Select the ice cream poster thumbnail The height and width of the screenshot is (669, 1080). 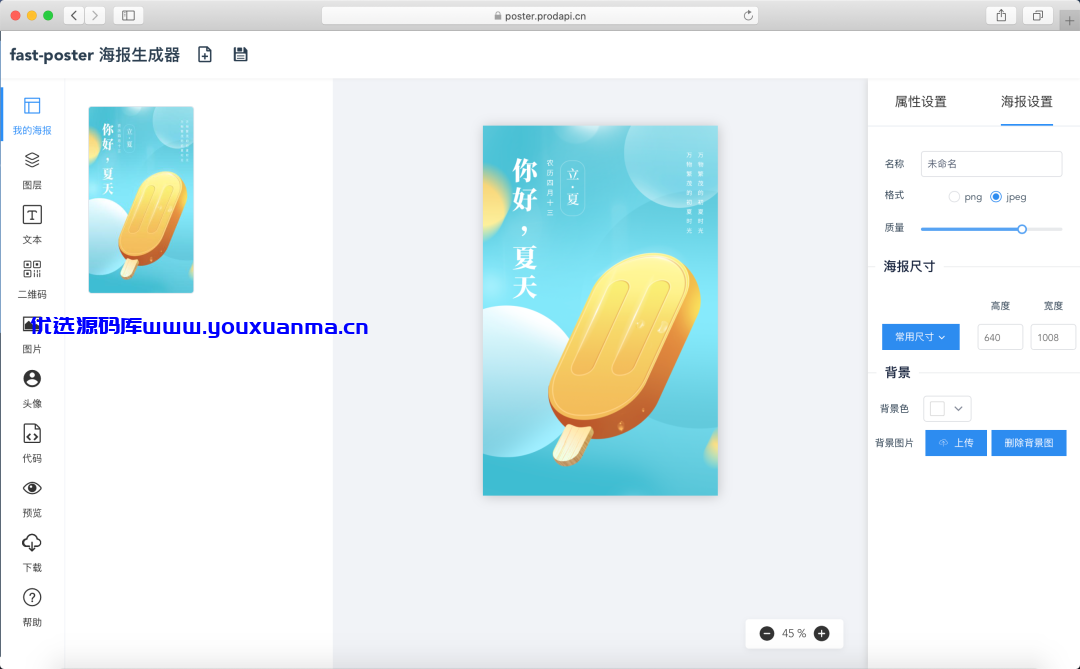[141, 200]
